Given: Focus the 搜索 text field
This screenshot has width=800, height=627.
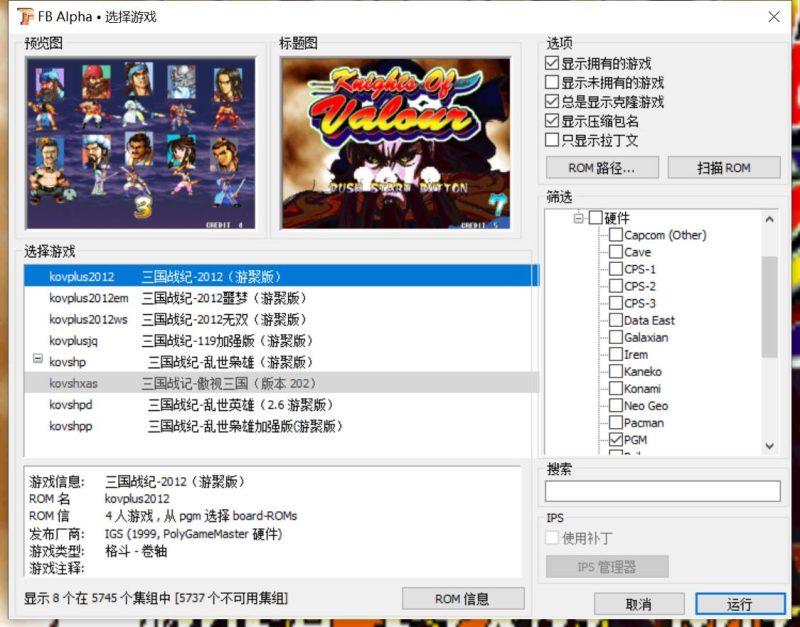Looking at the screenshot, I should pyautogui.click(x=662, y=491).
